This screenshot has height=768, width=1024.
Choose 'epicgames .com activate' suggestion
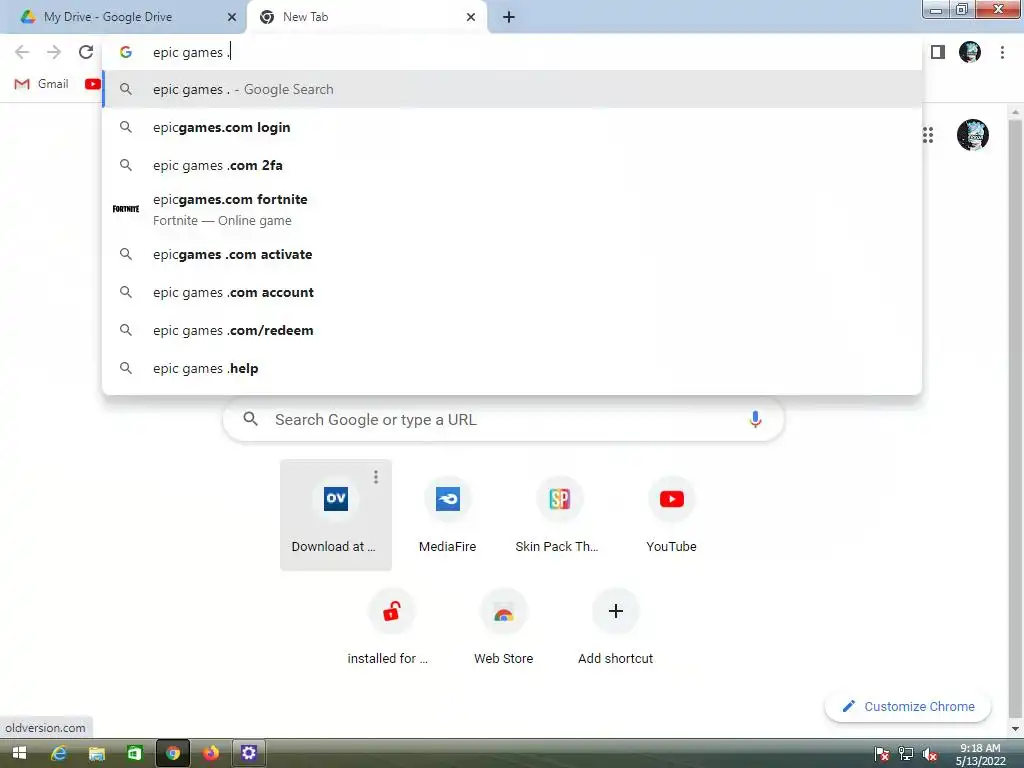coord(512,255)
